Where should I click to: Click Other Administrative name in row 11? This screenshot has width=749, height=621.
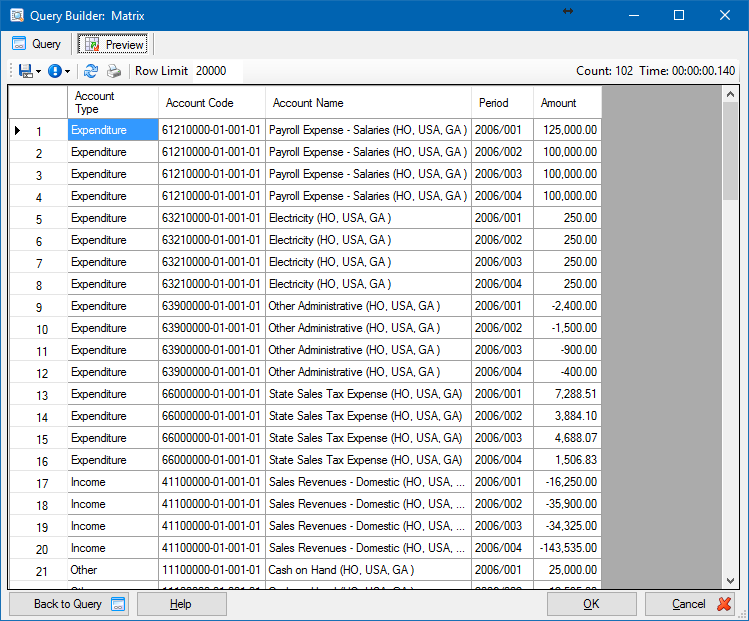[x=368, y=350]
